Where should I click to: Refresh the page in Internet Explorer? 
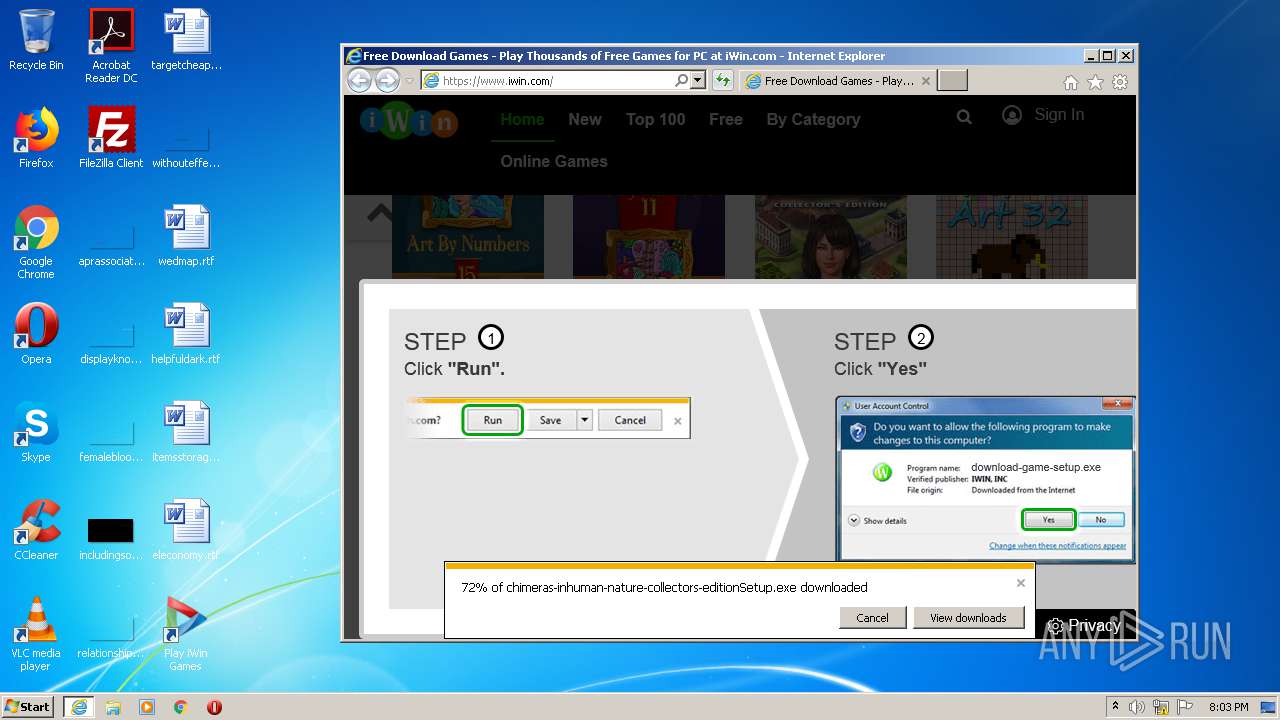pyautogui.click(x=722, y=81)
